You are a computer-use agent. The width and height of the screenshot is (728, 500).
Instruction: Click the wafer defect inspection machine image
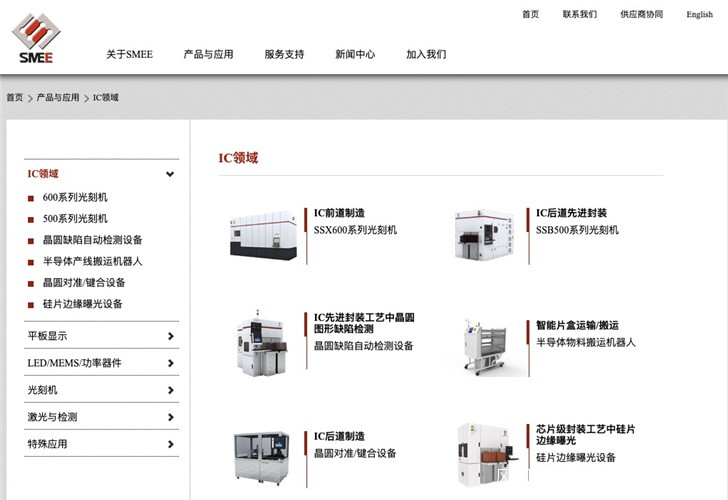(261, 343)
